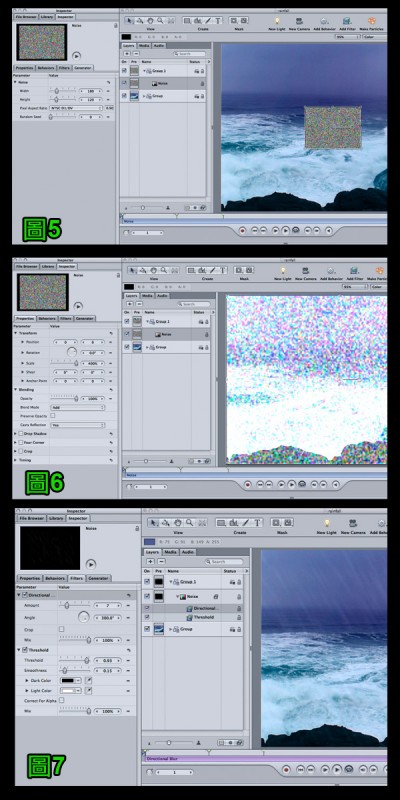
Task: Reset the Threshold filter parameters arrow
Action: point(128,650)
